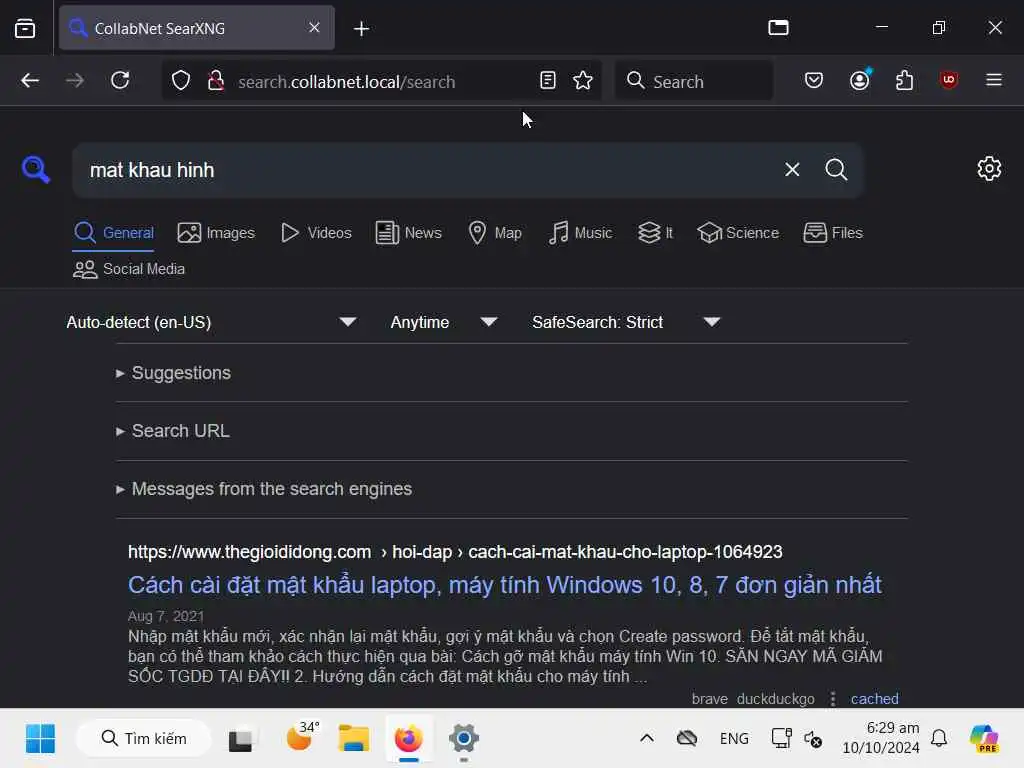Screen dimensions: 1024x768
Task: Switch to the Files tab
Action: click(833, 232)
